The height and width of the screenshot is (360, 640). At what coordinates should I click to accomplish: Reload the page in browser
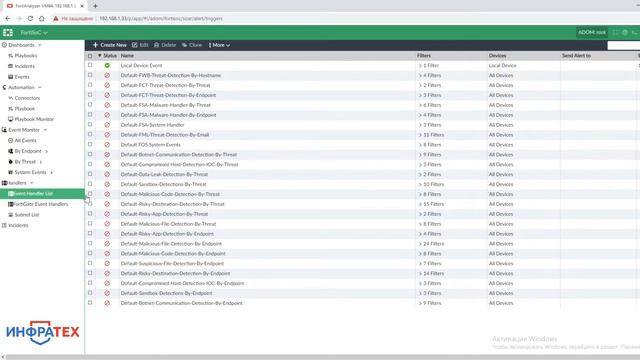tap(30, 18)
